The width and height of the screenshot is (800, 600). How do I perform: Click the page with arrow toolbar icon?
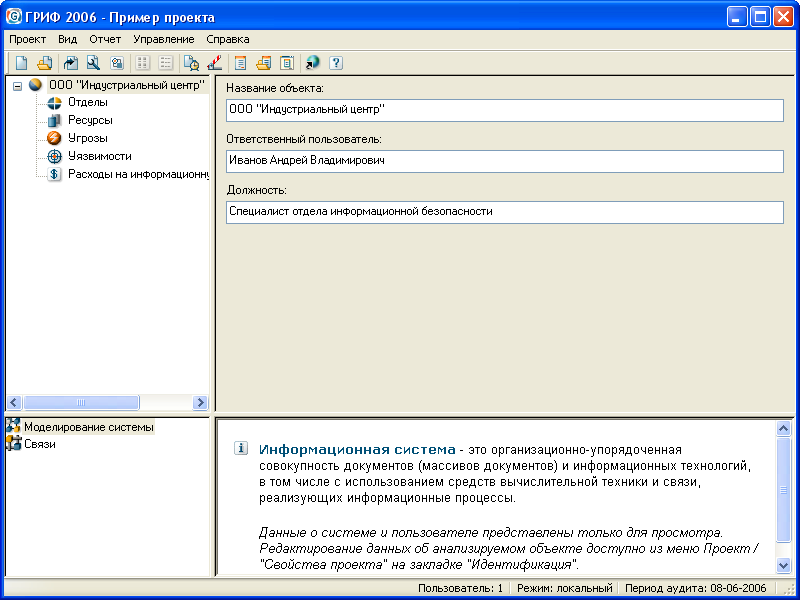(x=70, y=63)
